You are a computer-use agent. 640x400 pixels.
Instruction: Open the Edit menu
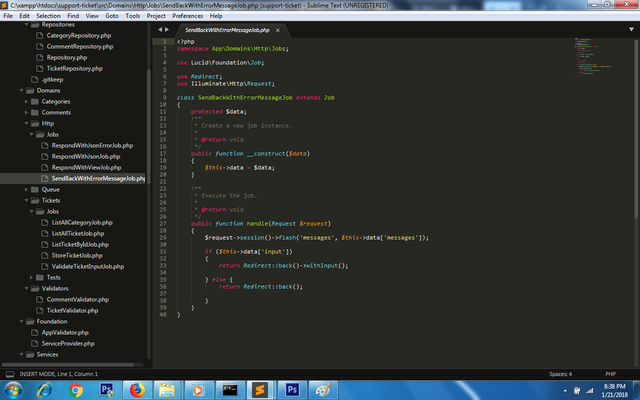[24, 16]
